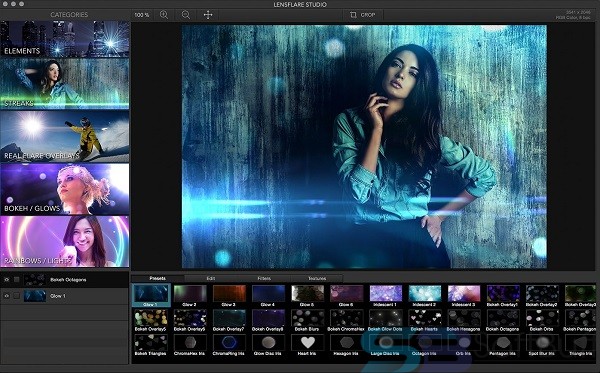This screenshot has height=373, width=600.
Task: Pick the Bokeh Hexagons preset
Action: (x=464, y=320)
